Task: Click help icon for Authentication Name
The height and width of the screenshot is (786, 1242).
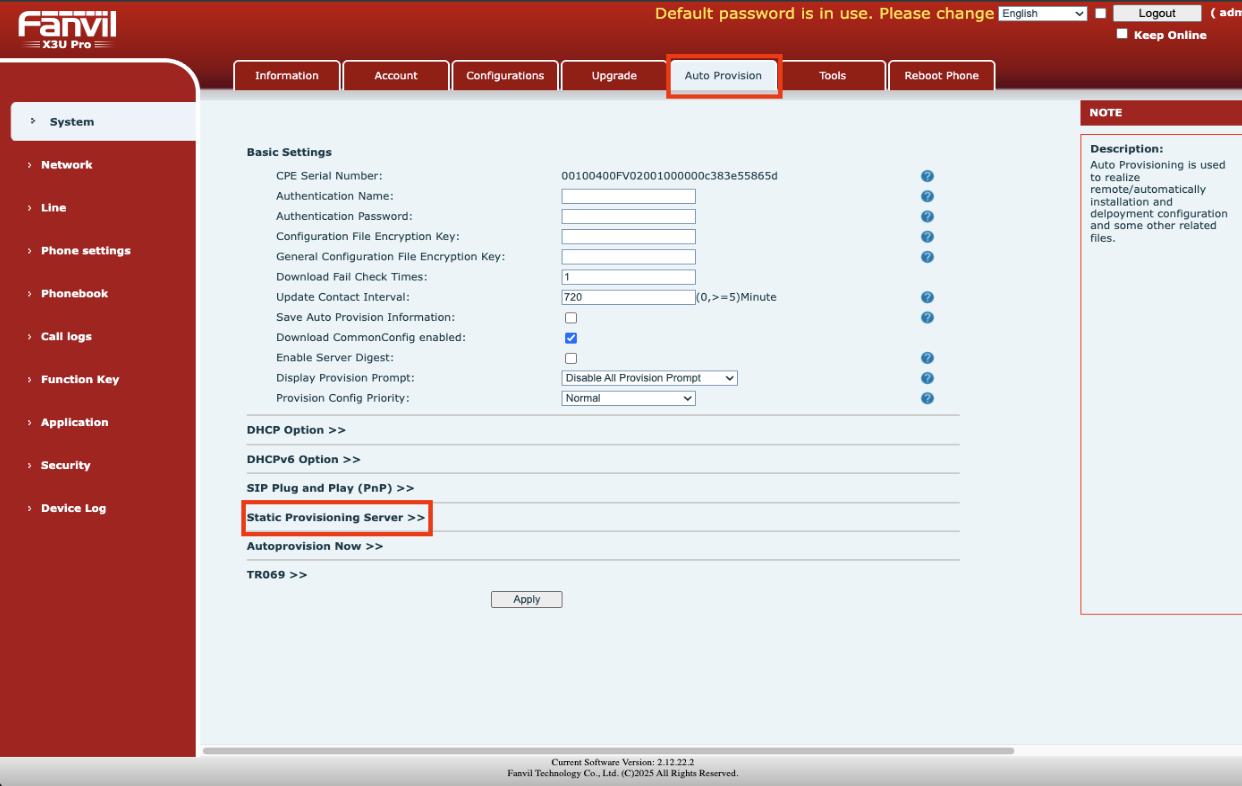Action: pyautogui.click(x=927, y=197)
